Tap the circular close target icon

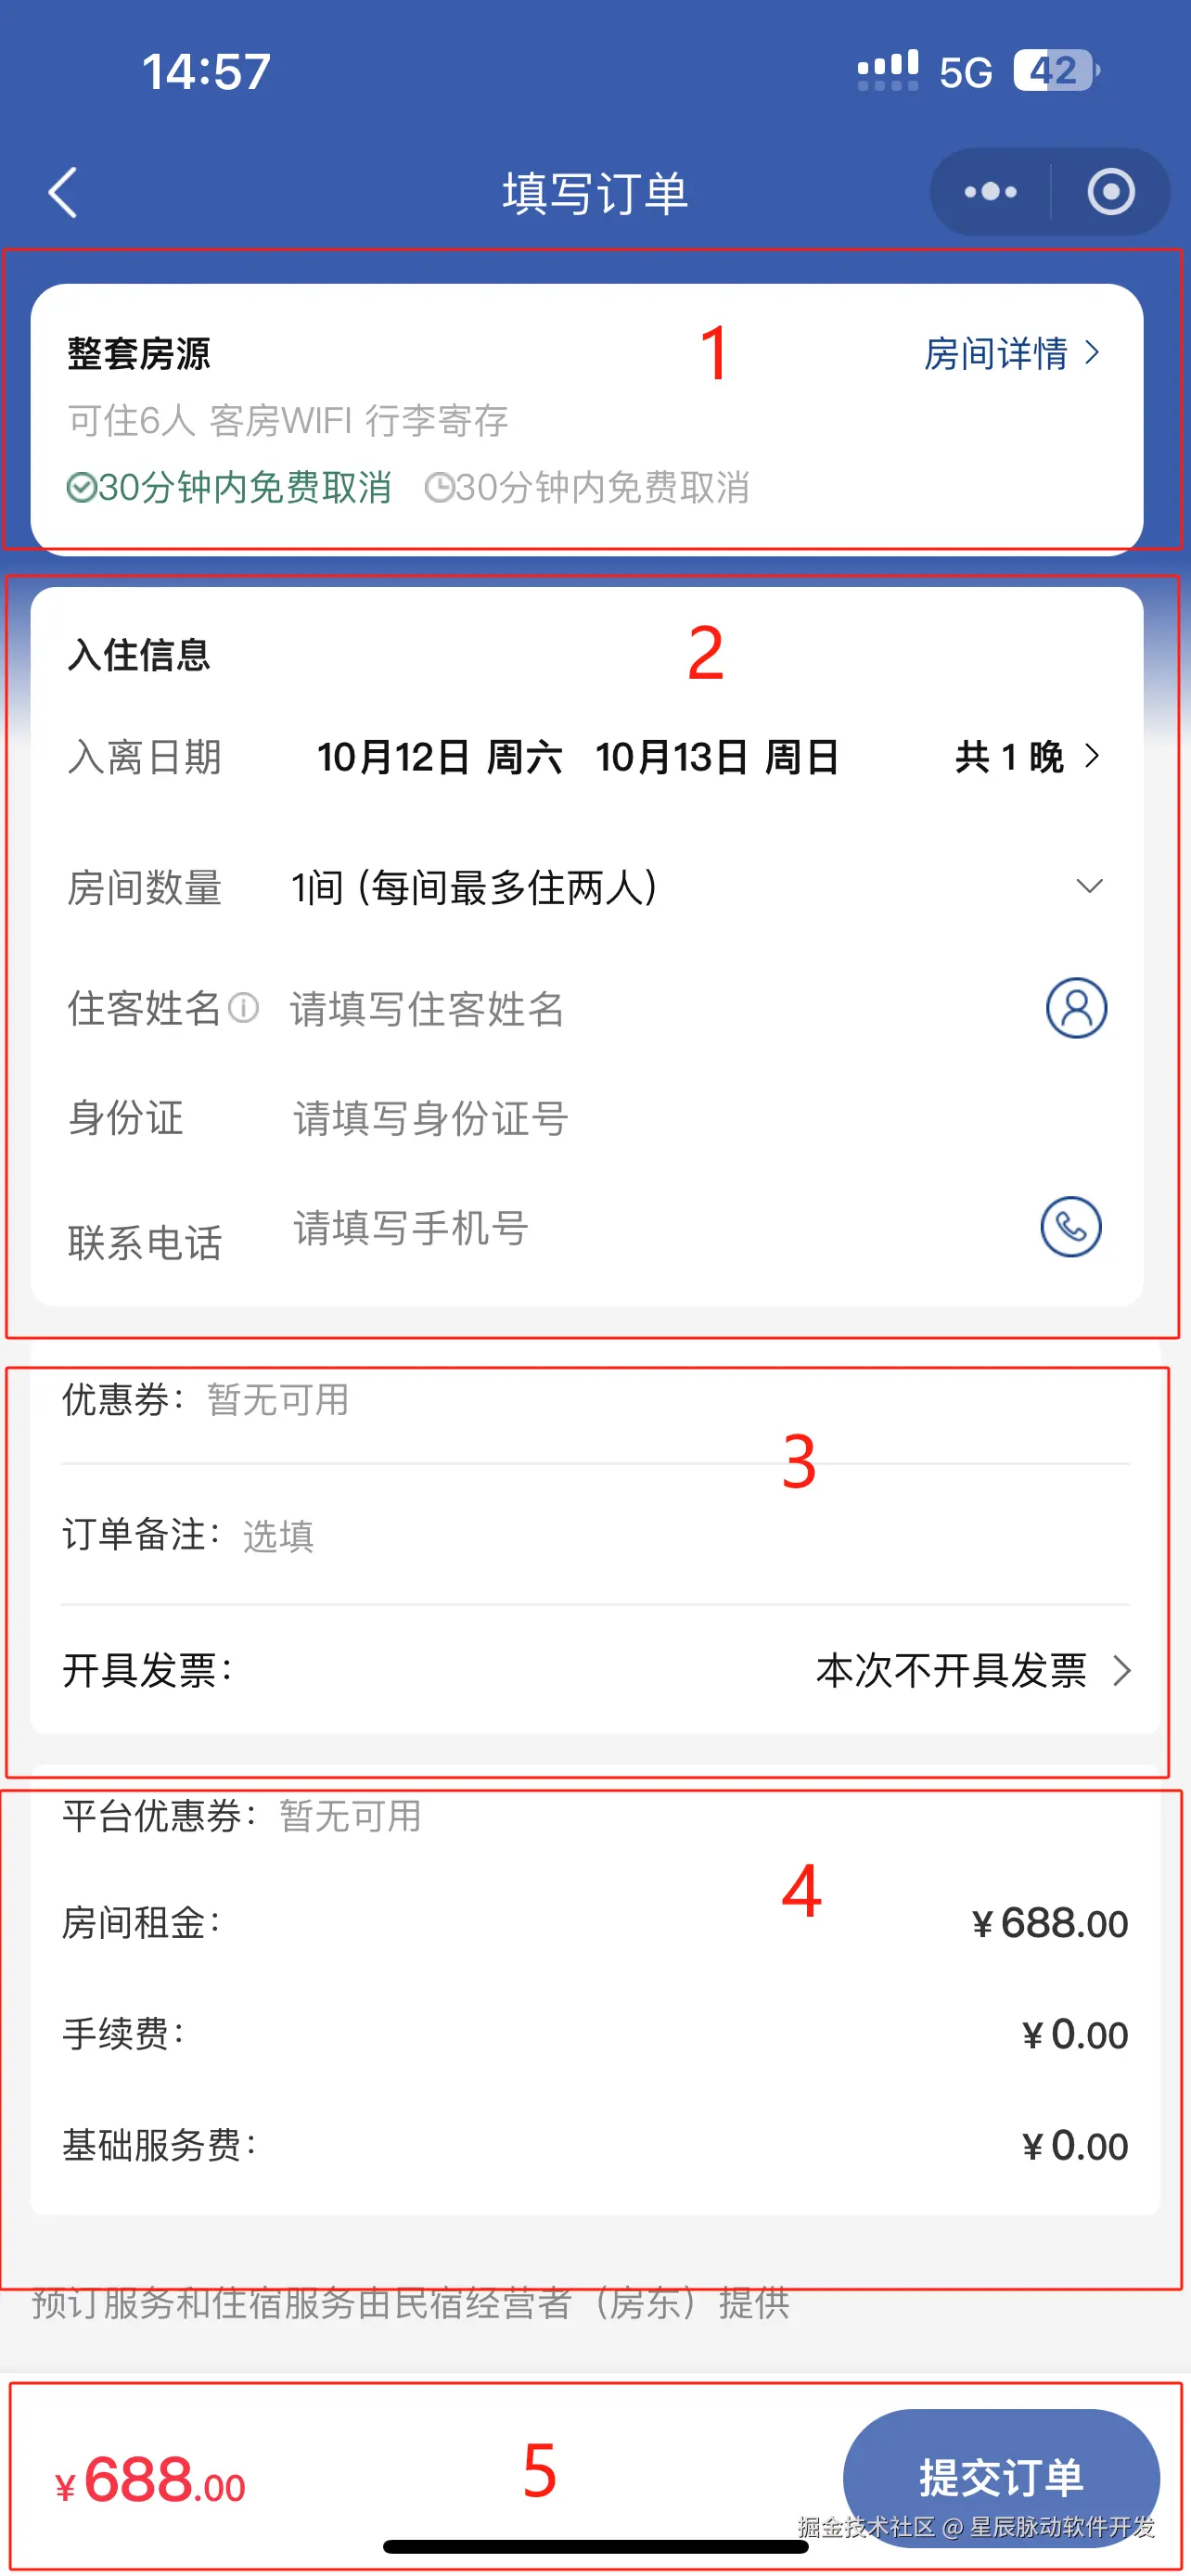point(1111,192)
